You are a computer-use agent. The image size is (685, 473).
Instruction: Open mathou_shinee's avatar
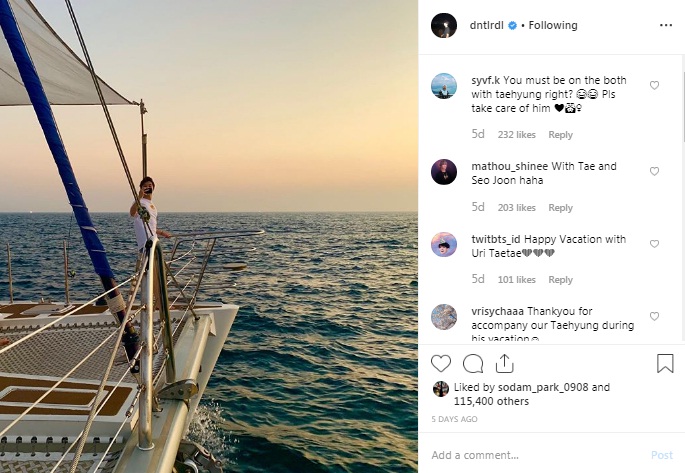coord(444,172)
